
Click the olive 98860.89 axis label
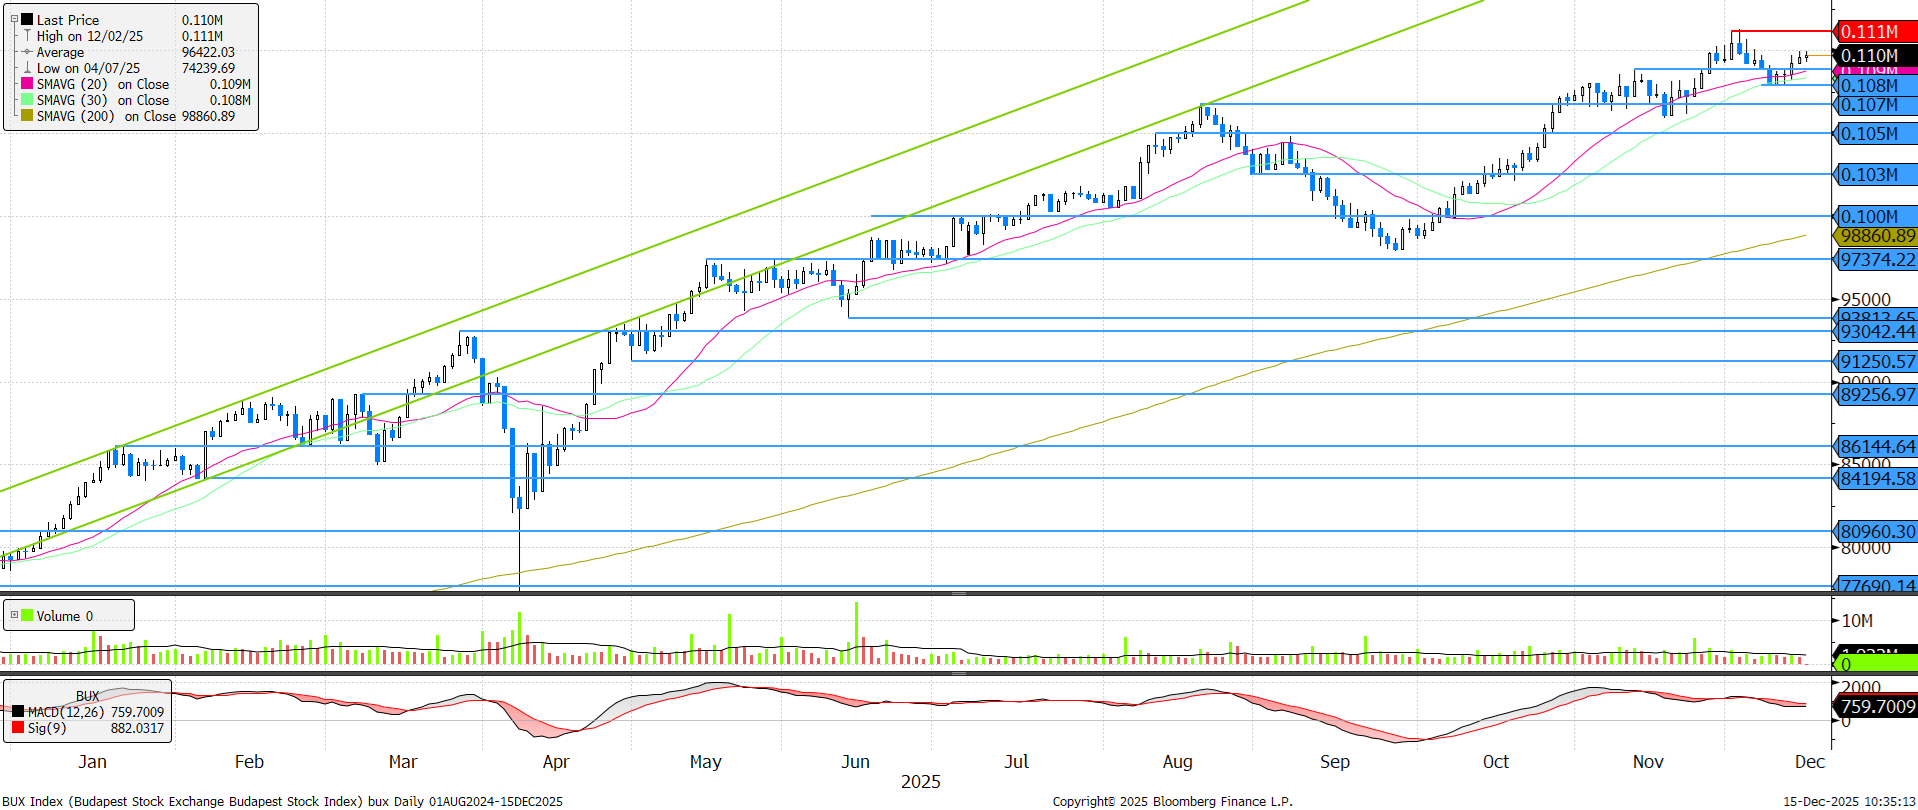pyautogui.click(x=1877, y=236)
